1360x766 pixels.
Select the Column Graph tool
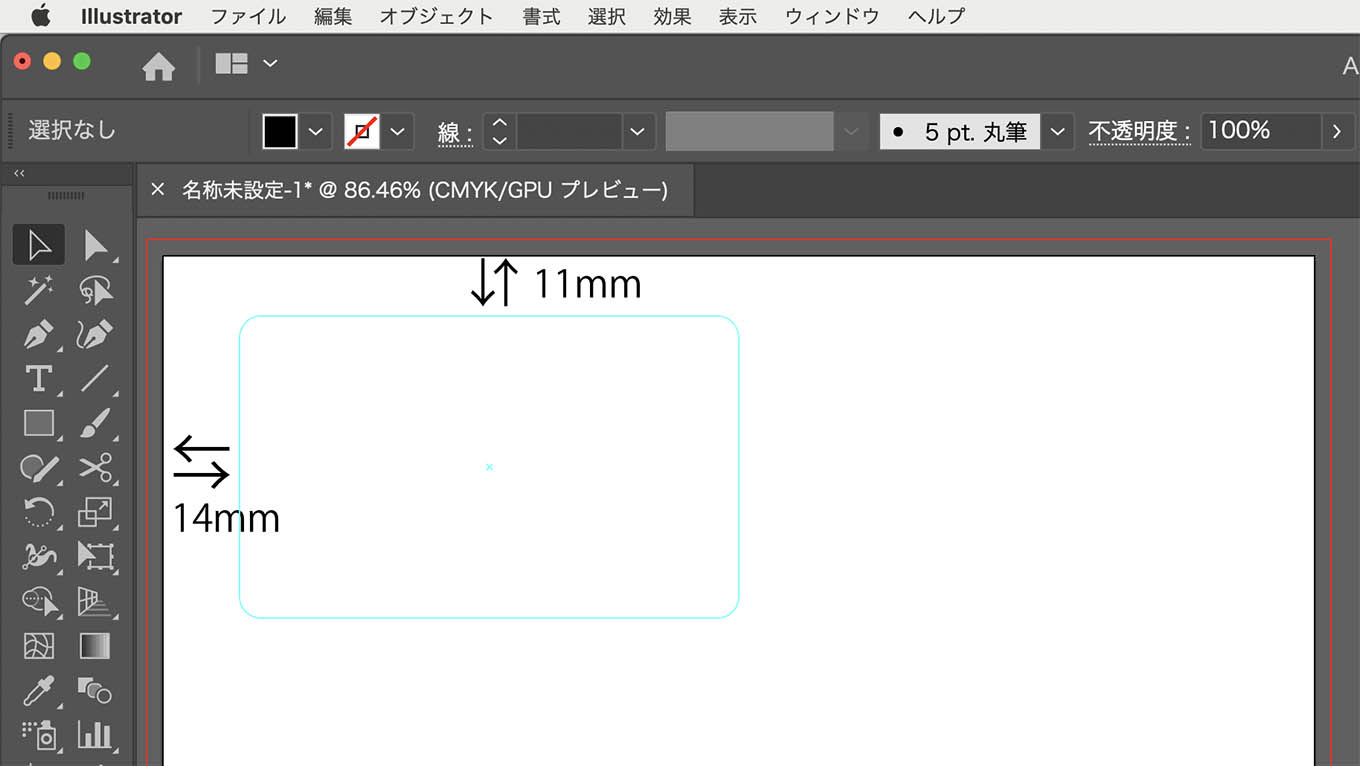click(95, 735)
